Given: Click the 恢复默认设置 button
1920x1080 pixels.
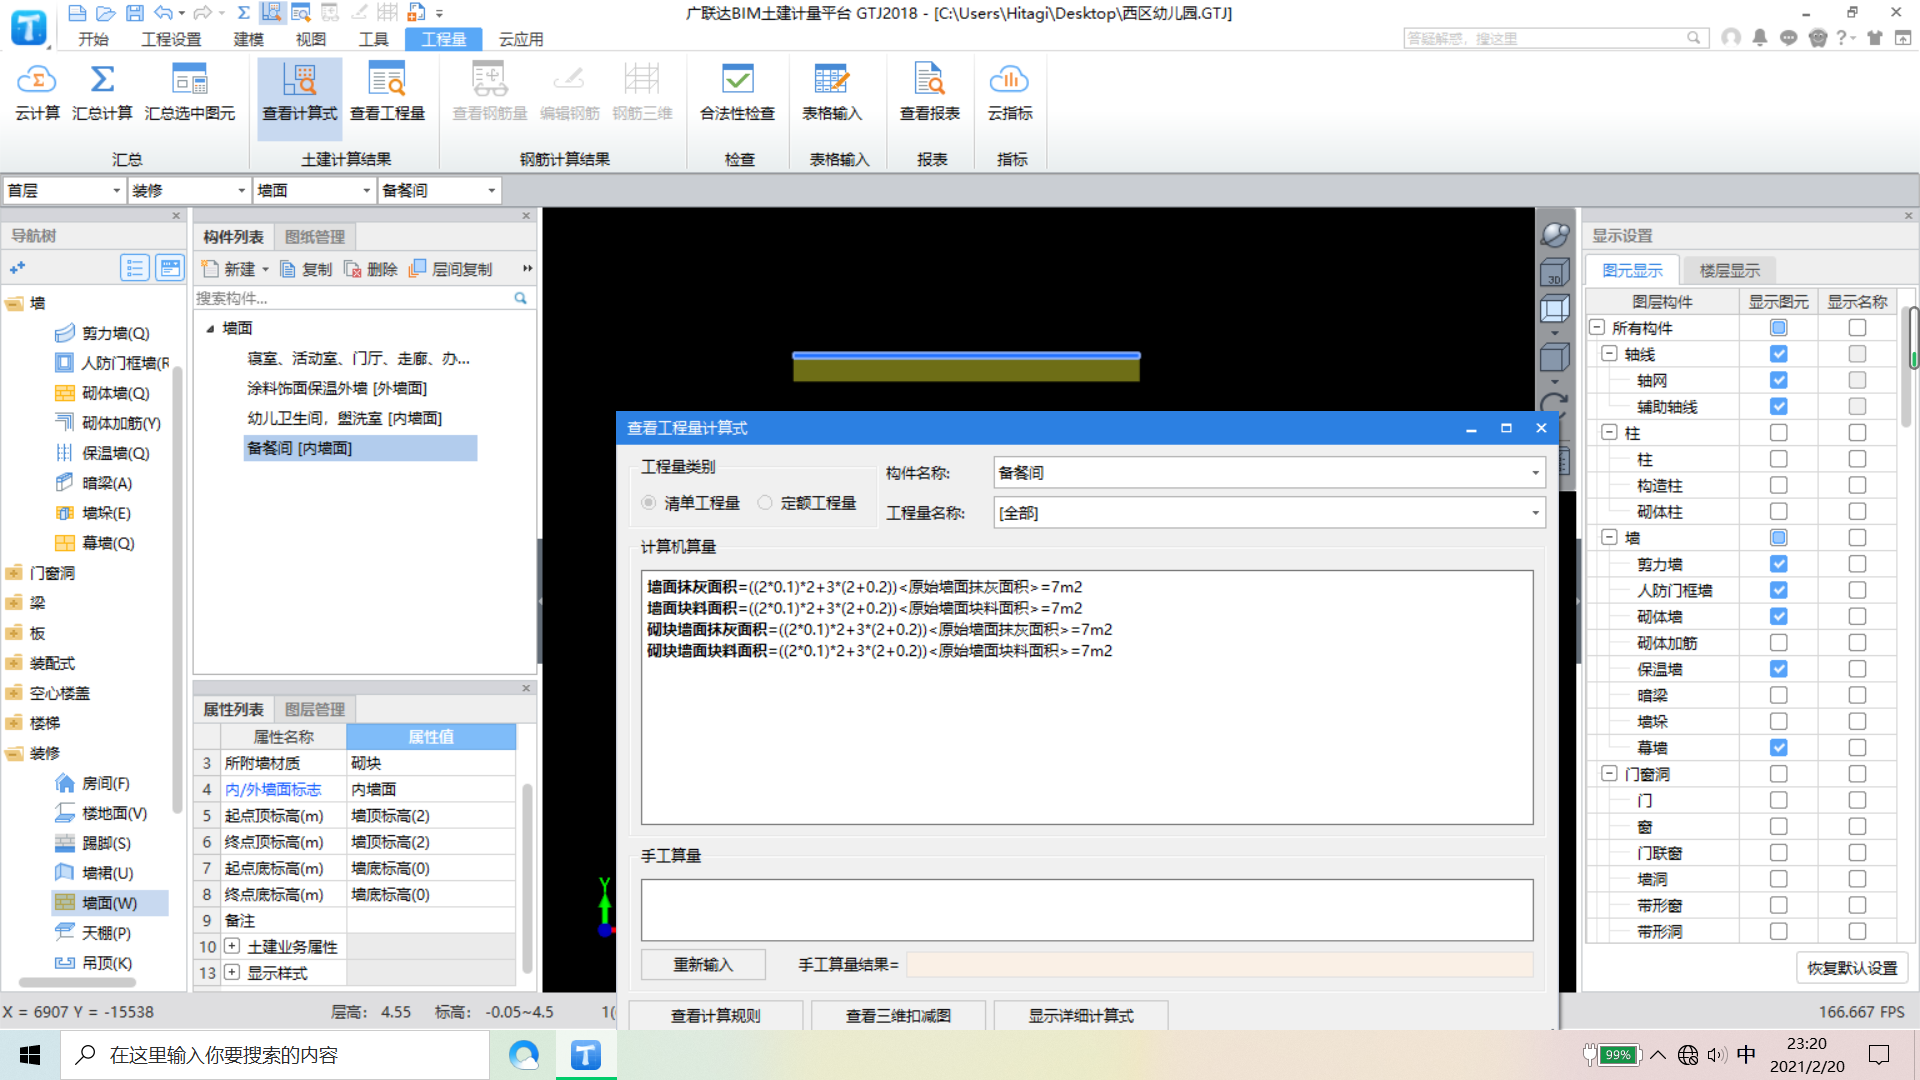Looking at the screenshot, I should tap(1851, 968).
